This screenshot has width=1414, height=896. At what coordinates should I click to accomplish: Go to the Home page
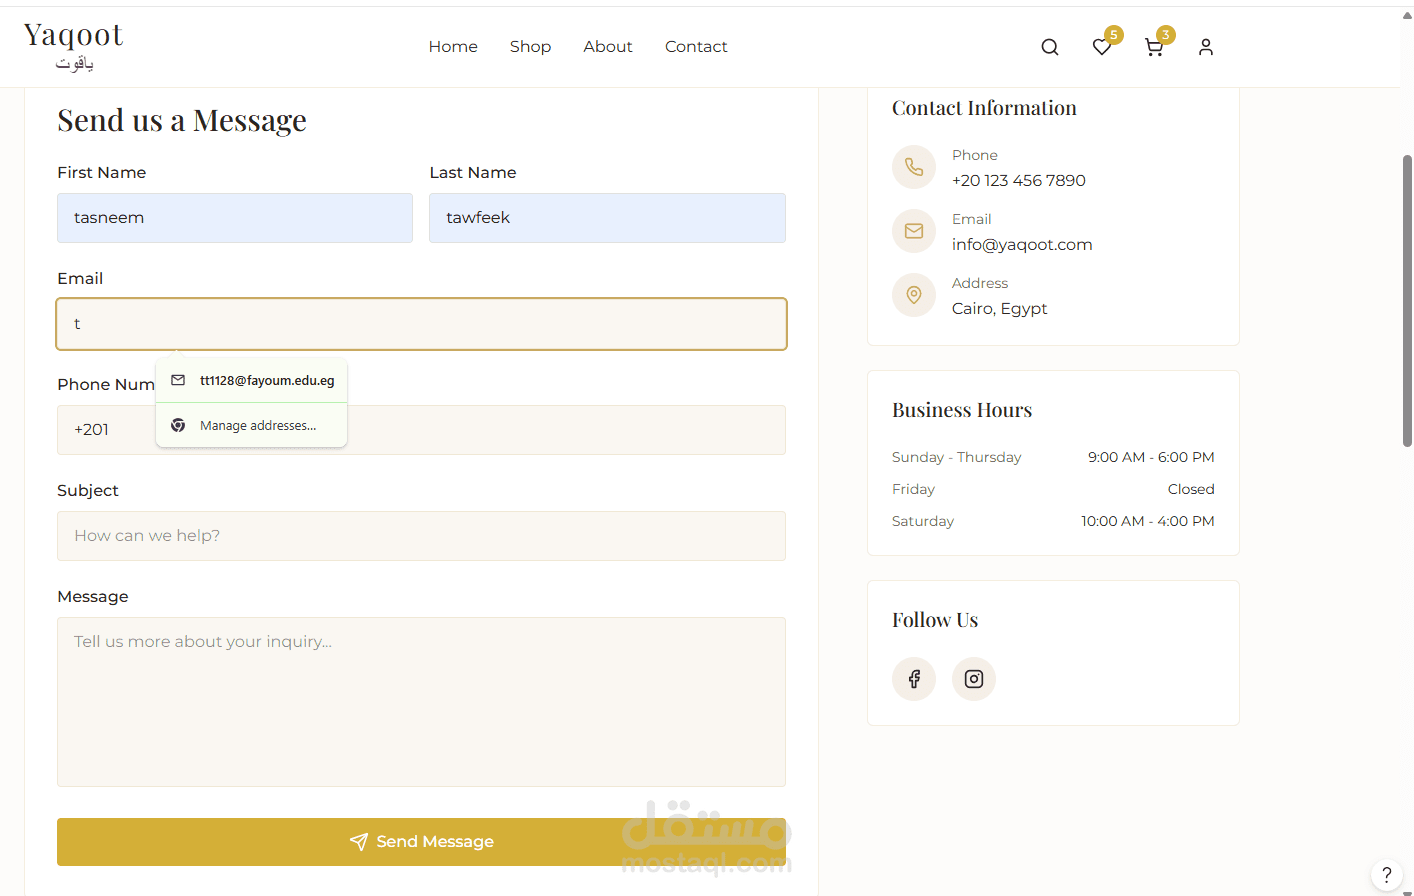pos(453,47)
